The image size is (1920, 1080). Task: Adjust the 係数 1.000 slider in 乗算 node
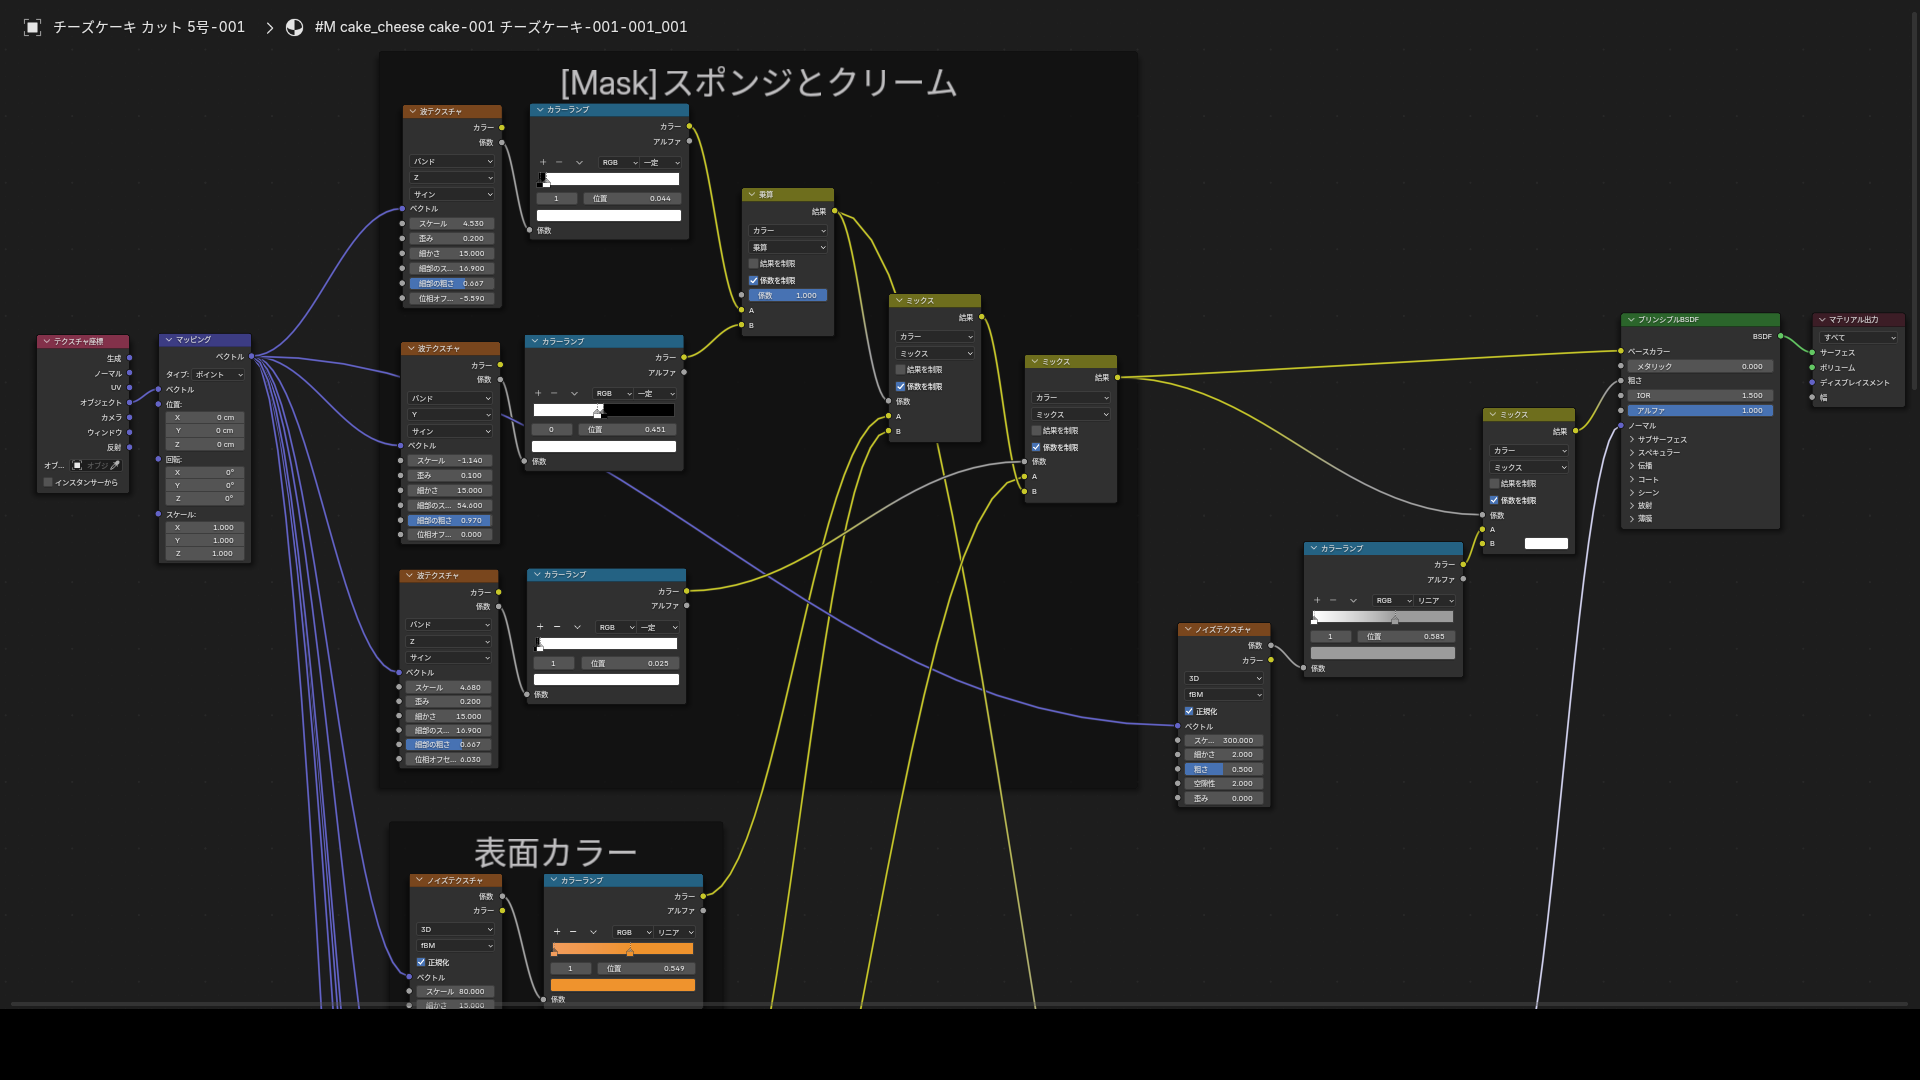(x=788, y=296)
